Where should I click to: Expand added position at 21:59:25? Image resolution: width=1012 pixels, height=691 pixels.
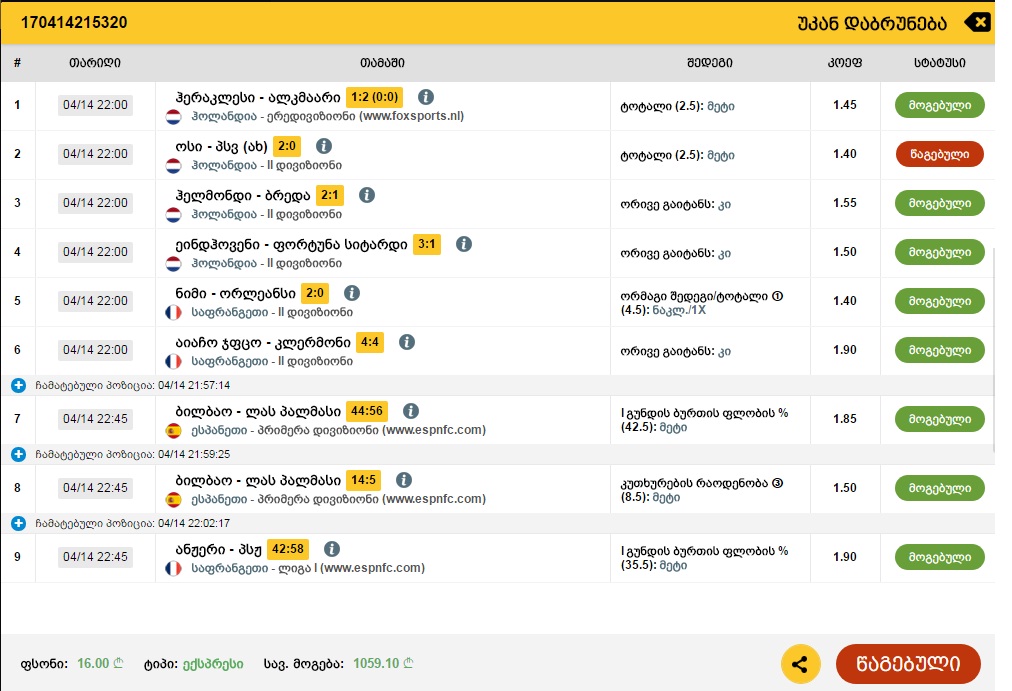click(x=18, y=454)
